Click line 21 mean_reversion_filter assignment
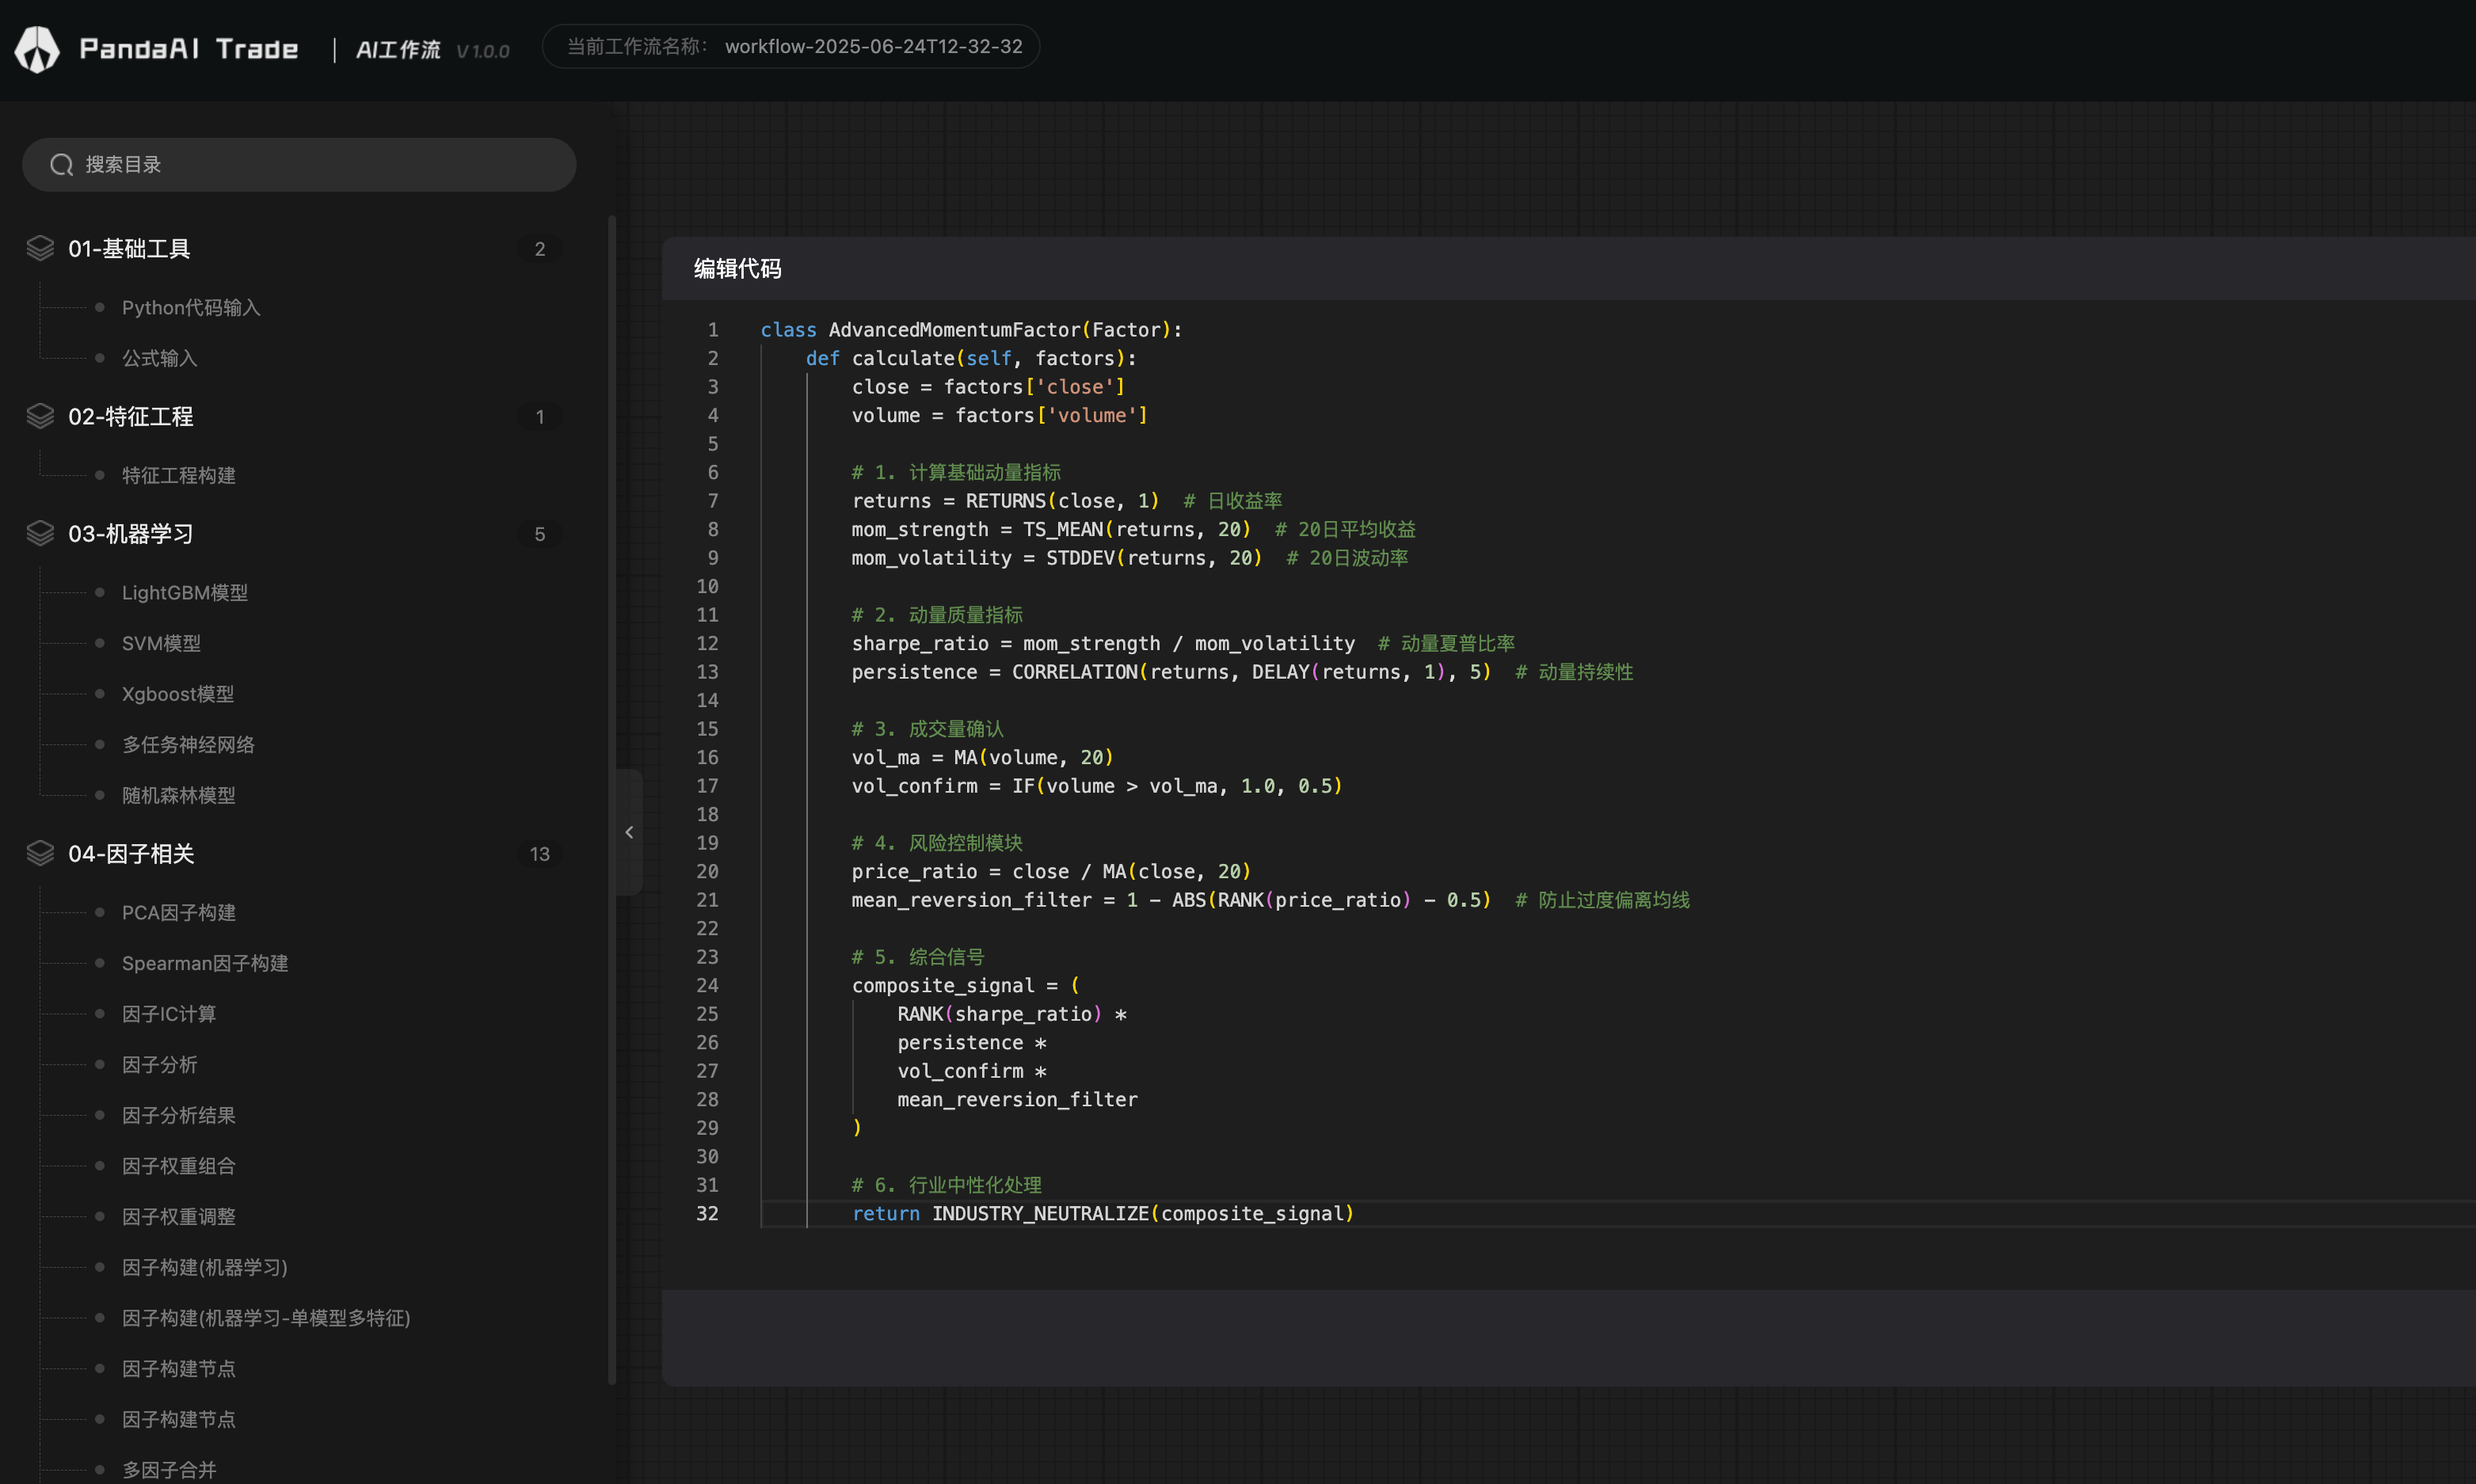The width and height of the screenshot is (2476, 1484). pyautogui.click(x=1171, y=899)
